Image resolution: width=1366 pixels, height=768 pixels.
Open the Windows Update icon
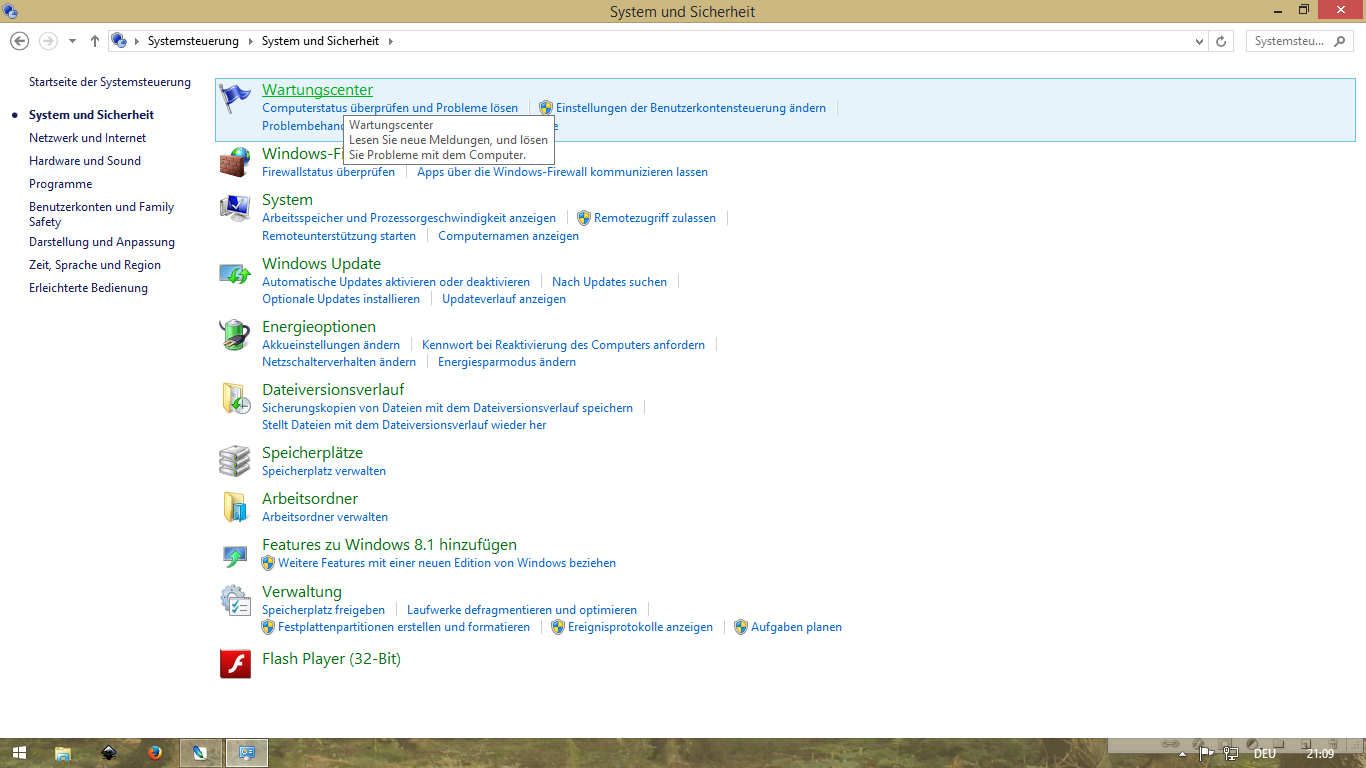coord(235,272)
